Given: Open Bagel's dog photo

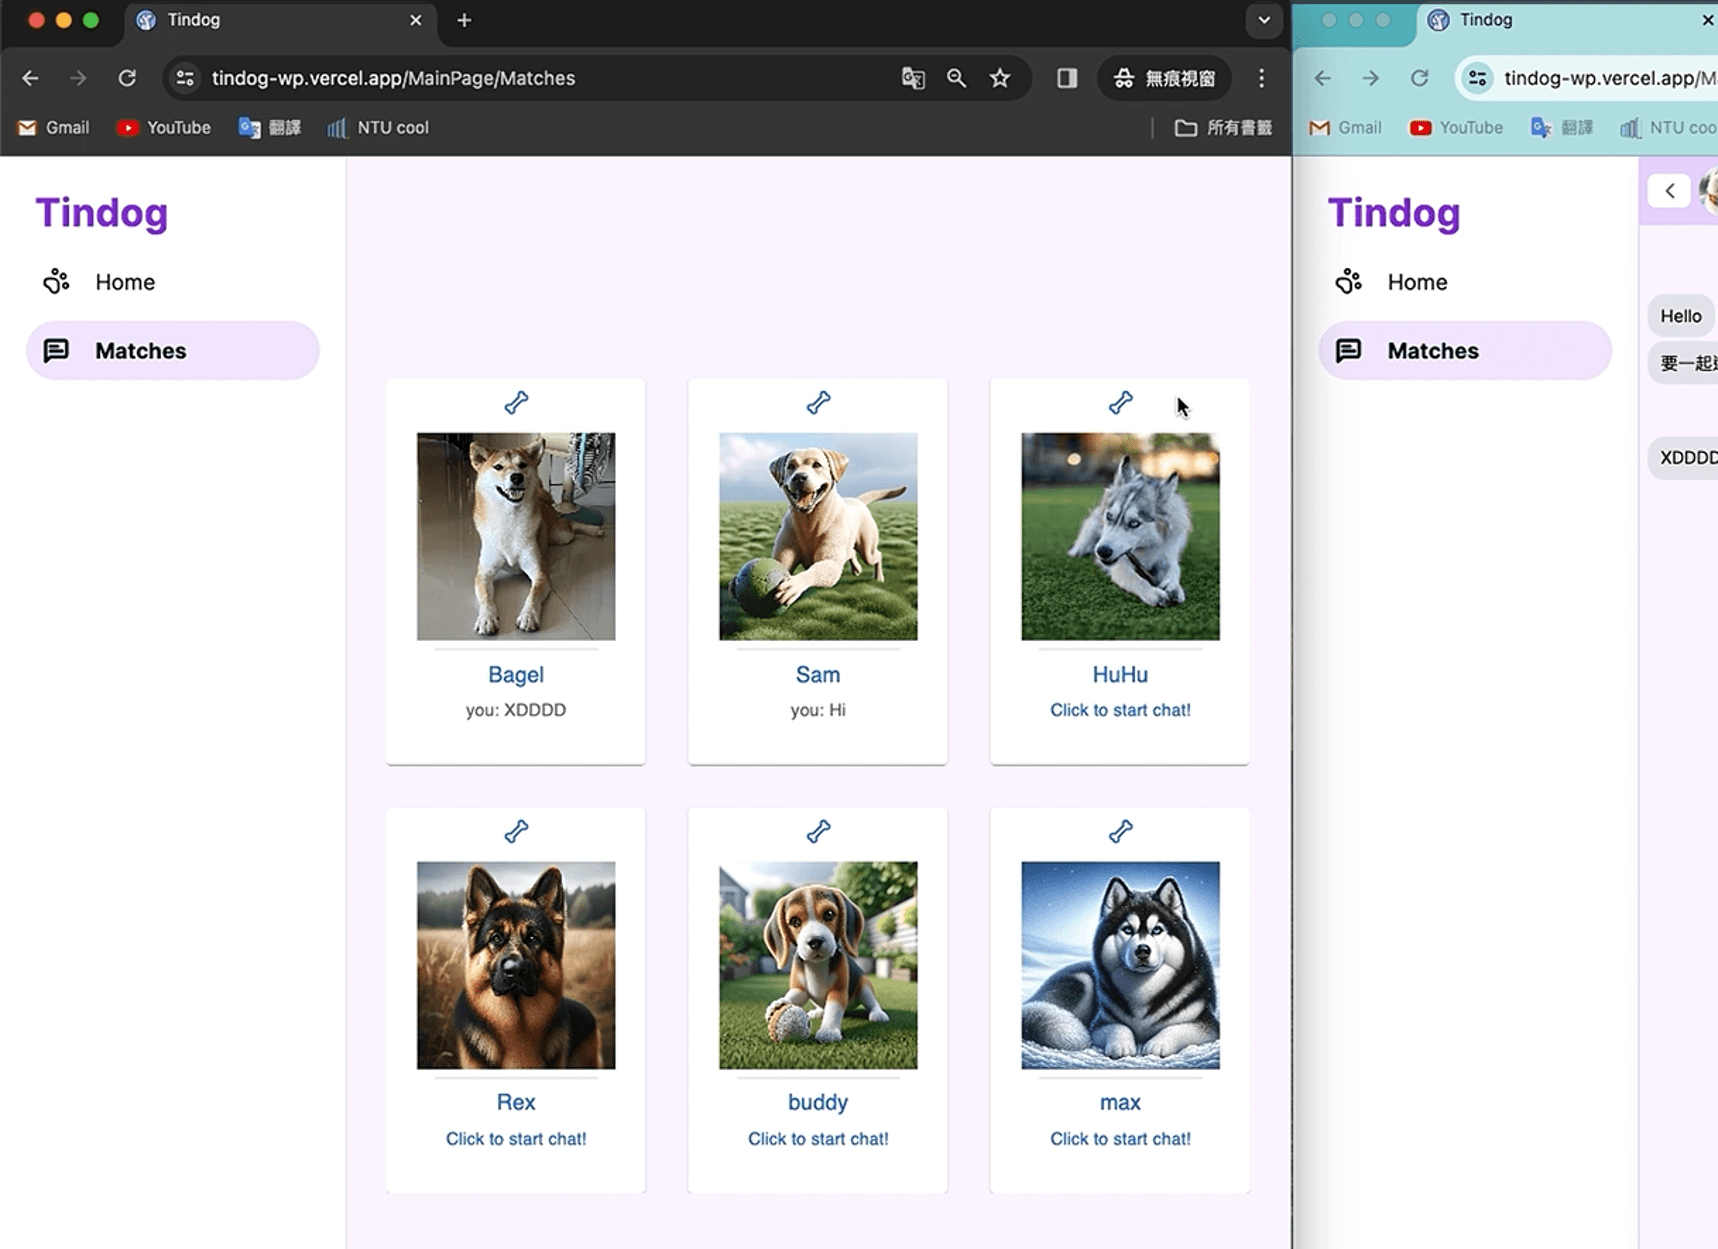Looking at the screenshot, I should [x=516, y=536].
